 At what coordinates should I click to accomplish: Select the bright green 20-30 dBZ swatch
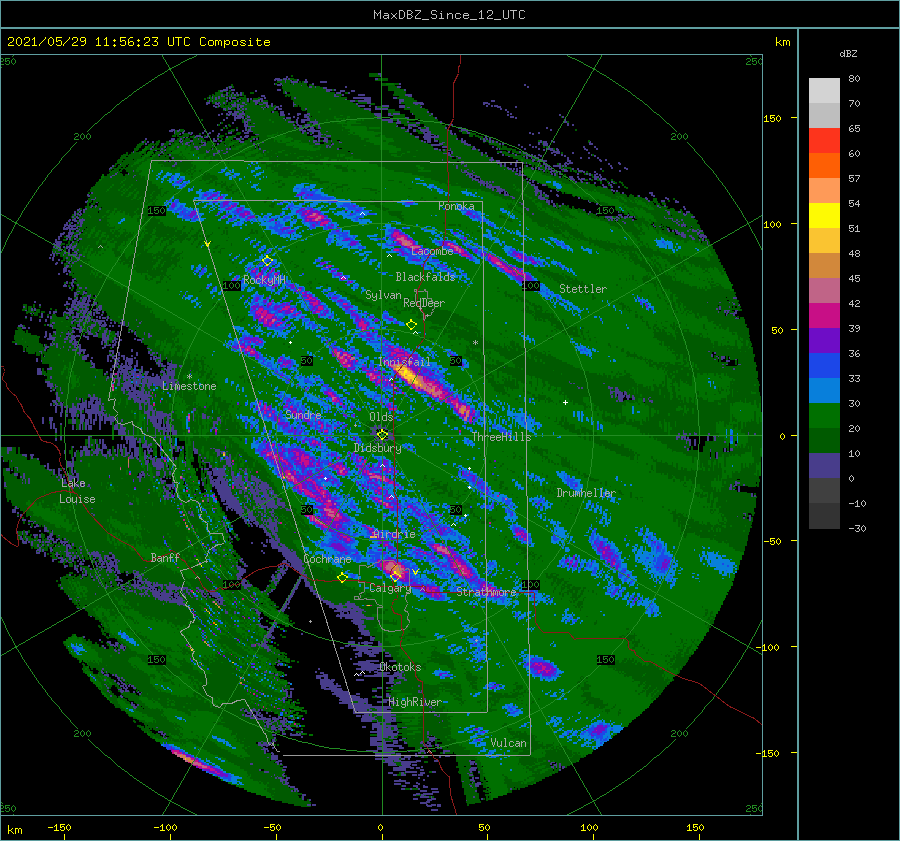tap(824, 416)
